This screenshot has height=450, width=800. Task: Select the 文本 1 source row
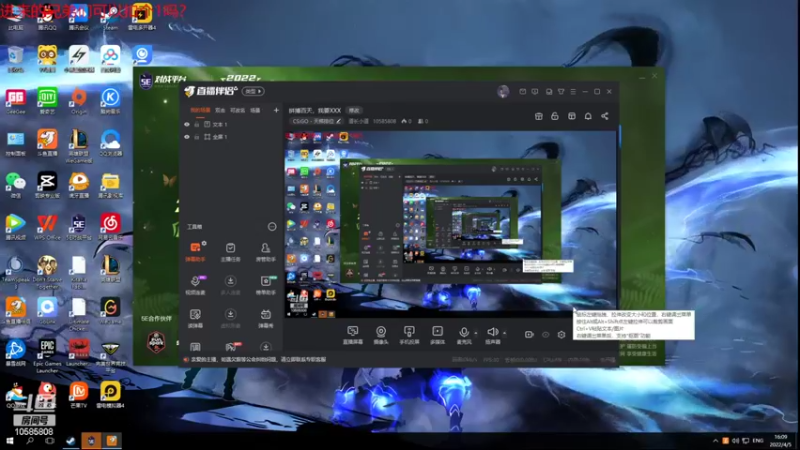231,124
